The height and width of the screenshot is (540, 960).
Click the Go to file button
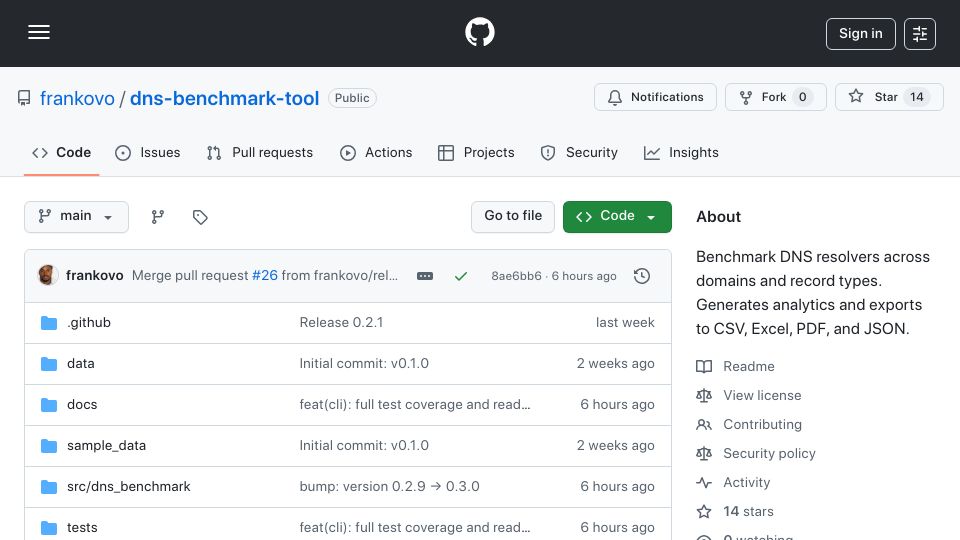[512, 217]
